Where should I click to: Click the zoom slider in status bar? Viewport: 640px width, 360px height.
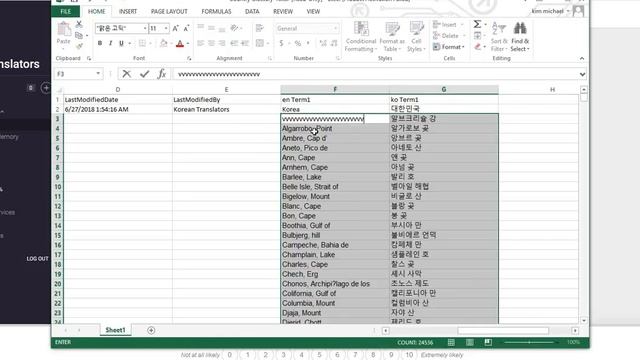pyautogui.click(x=529, y=342)
